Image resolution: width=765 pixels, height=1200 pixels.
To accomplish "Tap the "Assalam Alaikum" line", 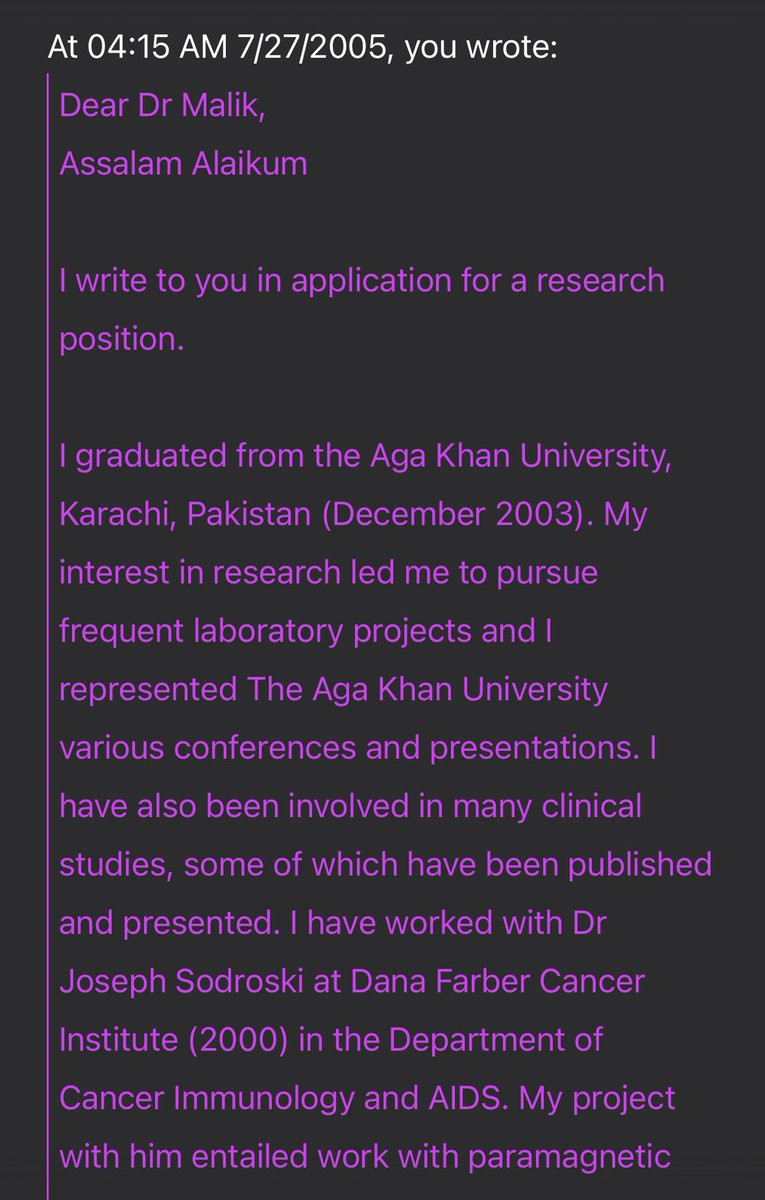I will [x=183, y=162].
